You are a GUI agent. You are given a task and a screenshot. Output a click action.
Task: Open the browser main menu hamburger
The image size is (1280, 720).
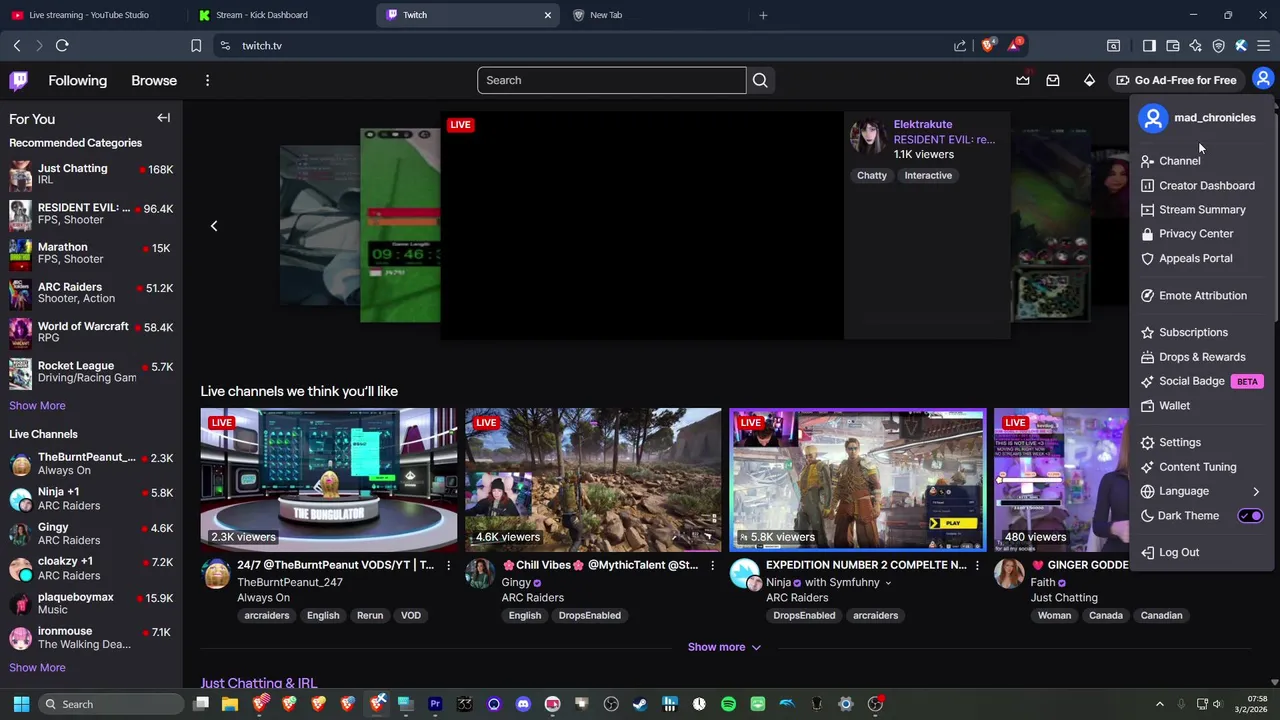coord(1263,45)
